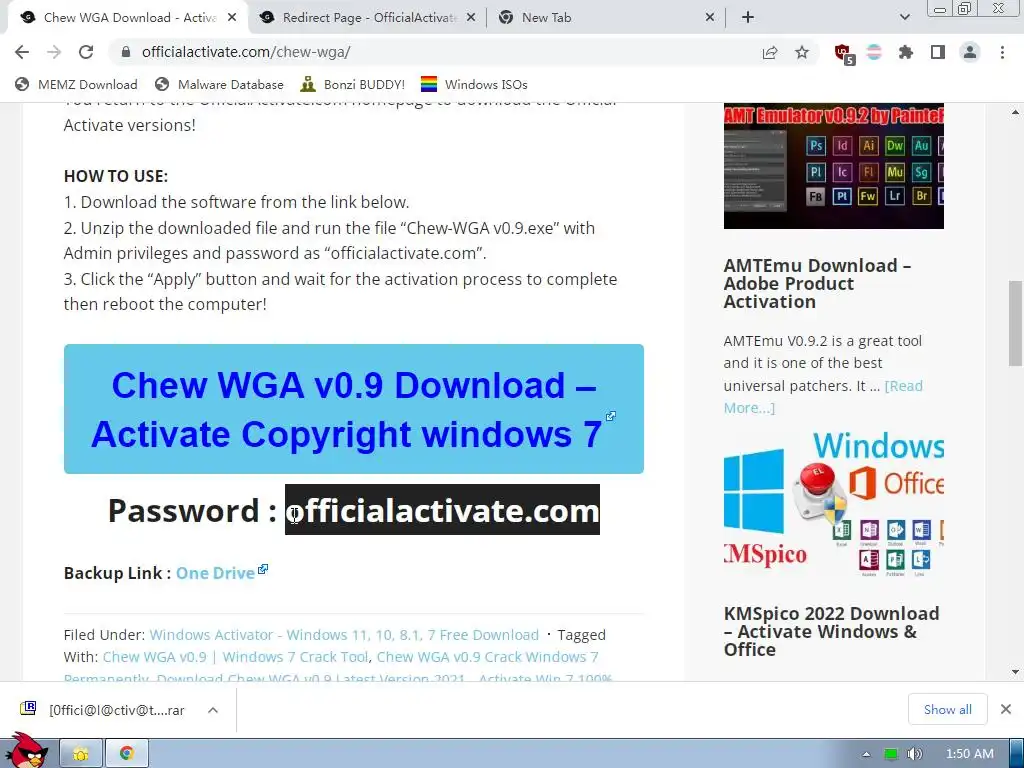Open the uBlock shield extension icon
This screenshot has height=768, width=1024.
click(844, 54)
